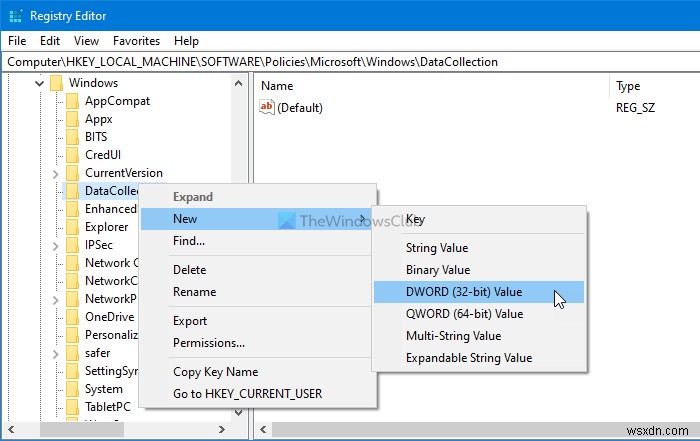
Task: Select String Value in the submenu
Action: pos(479,248)
